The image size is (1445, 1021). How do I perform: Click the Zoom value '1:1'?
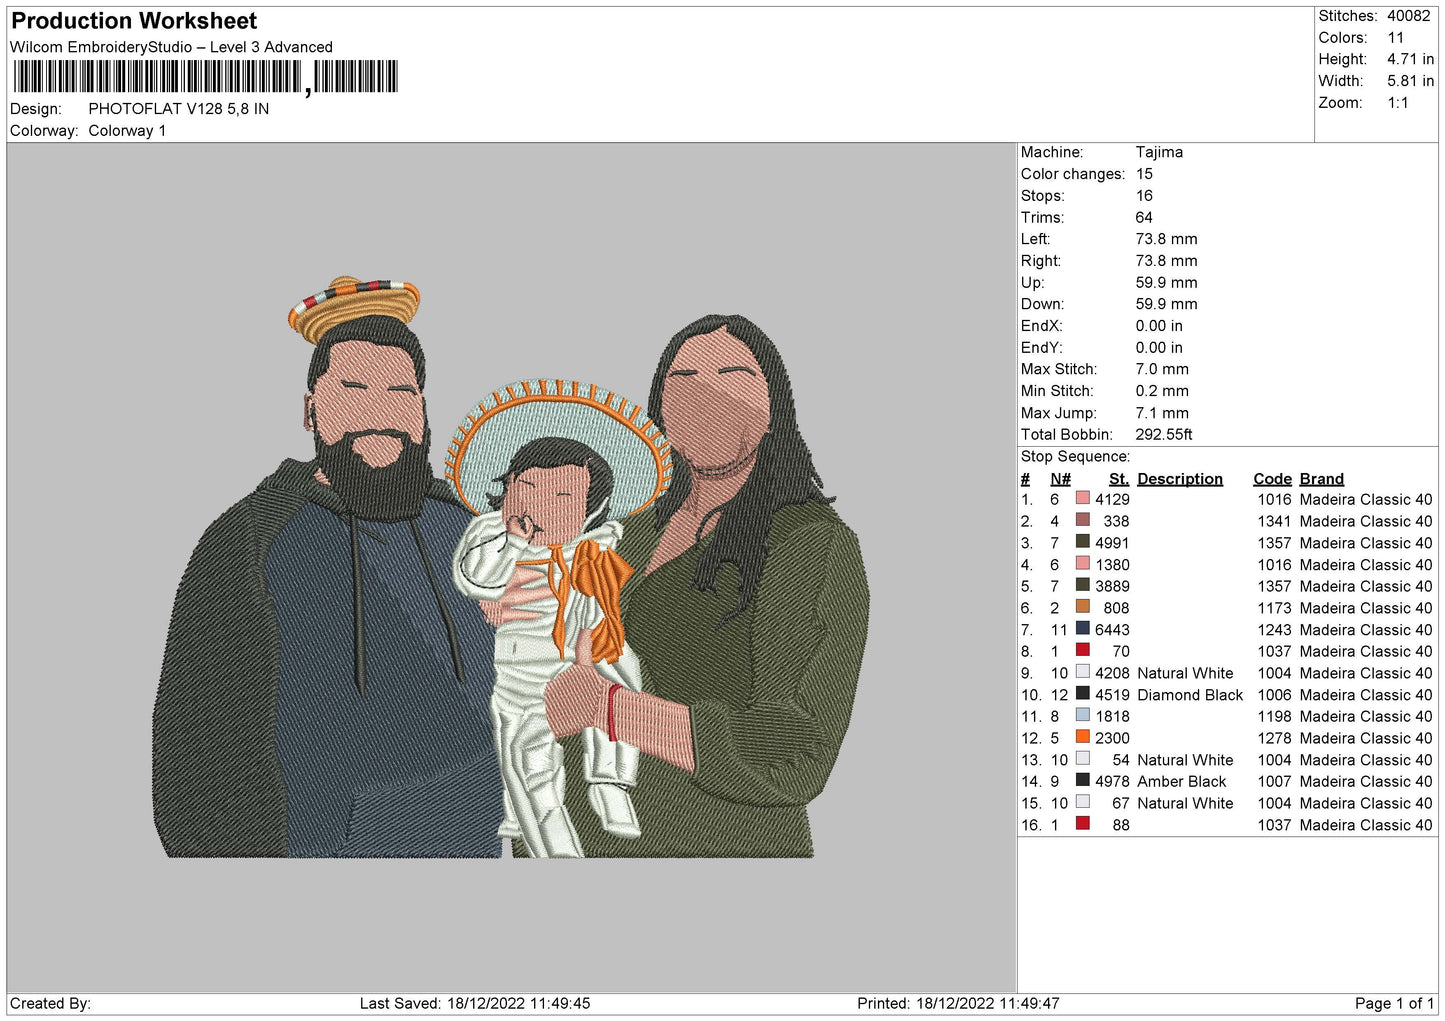1397,103
